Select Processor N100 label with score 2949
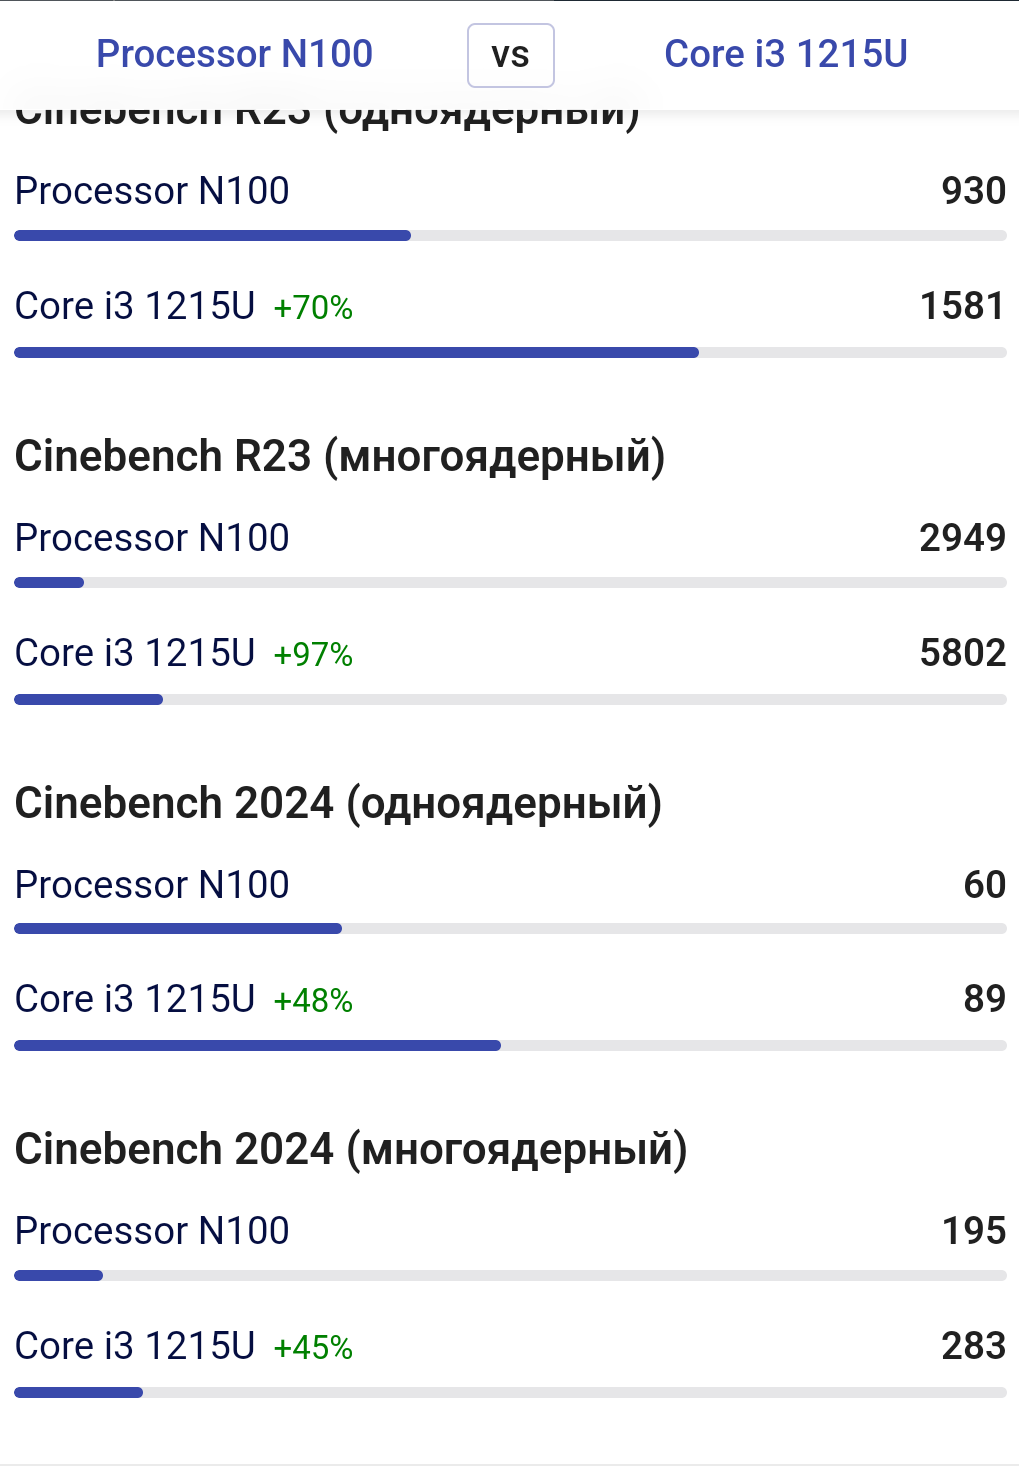The height and width of the screenshot is (1474, 1019). (152, 538)
